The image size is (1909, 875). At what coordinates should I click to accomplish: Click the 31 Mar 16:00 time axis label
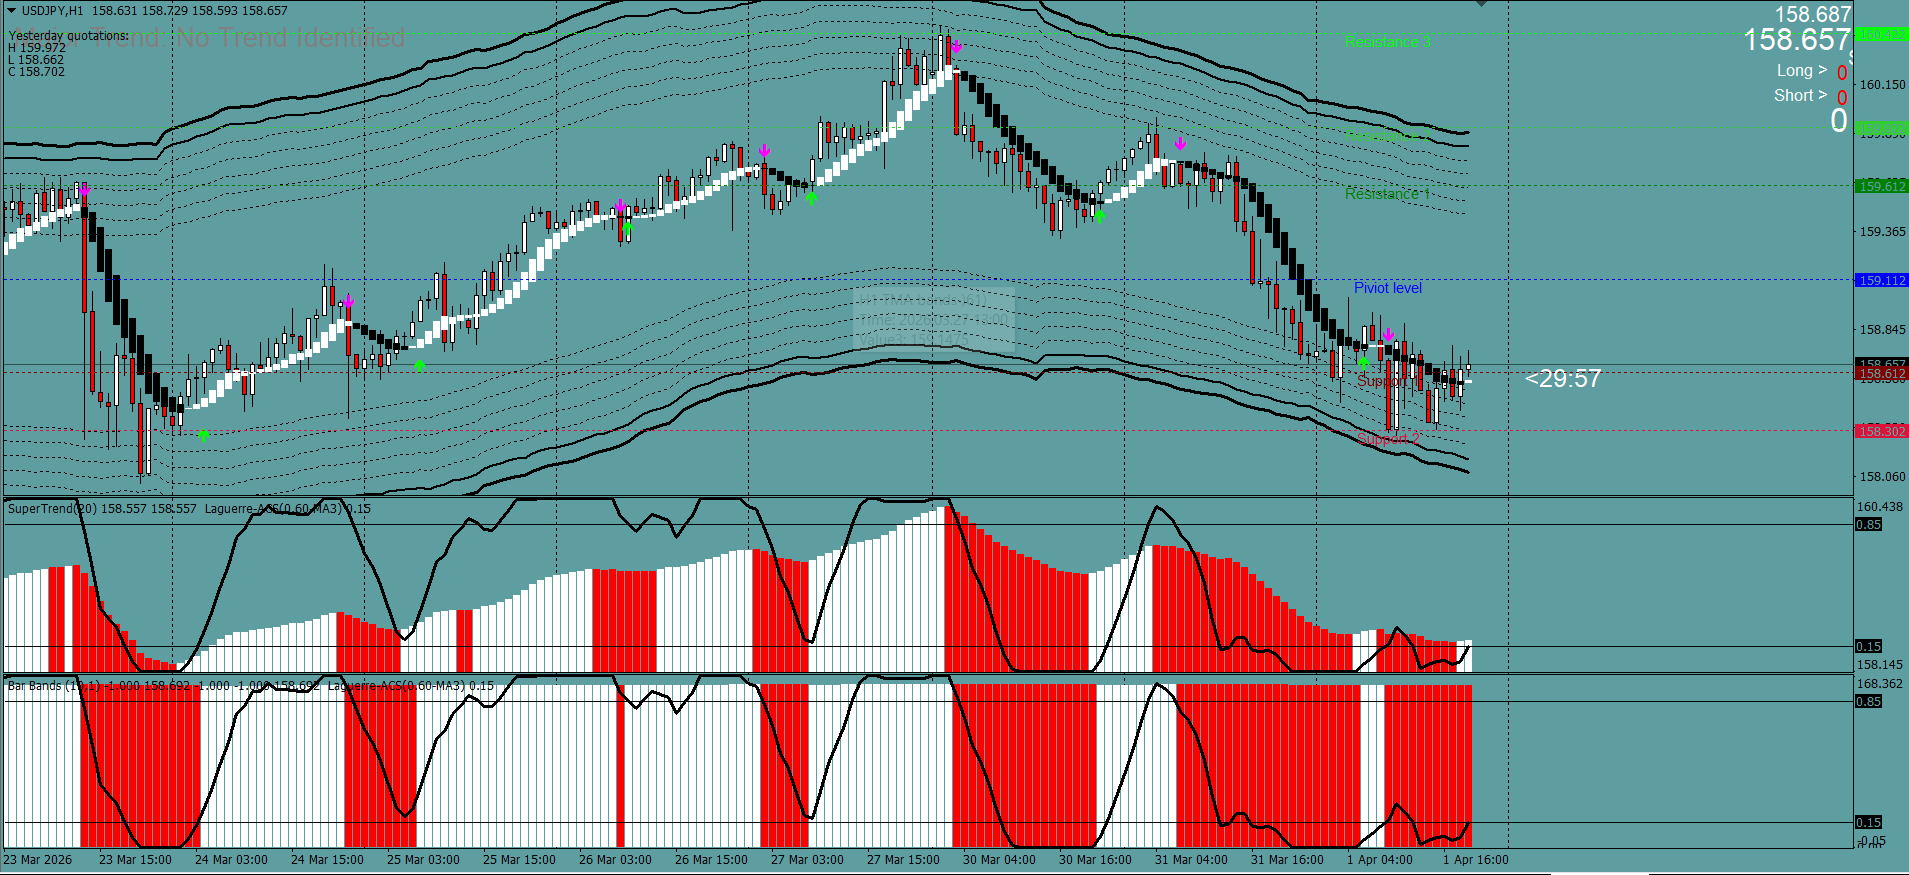[x=1287, y=860]
